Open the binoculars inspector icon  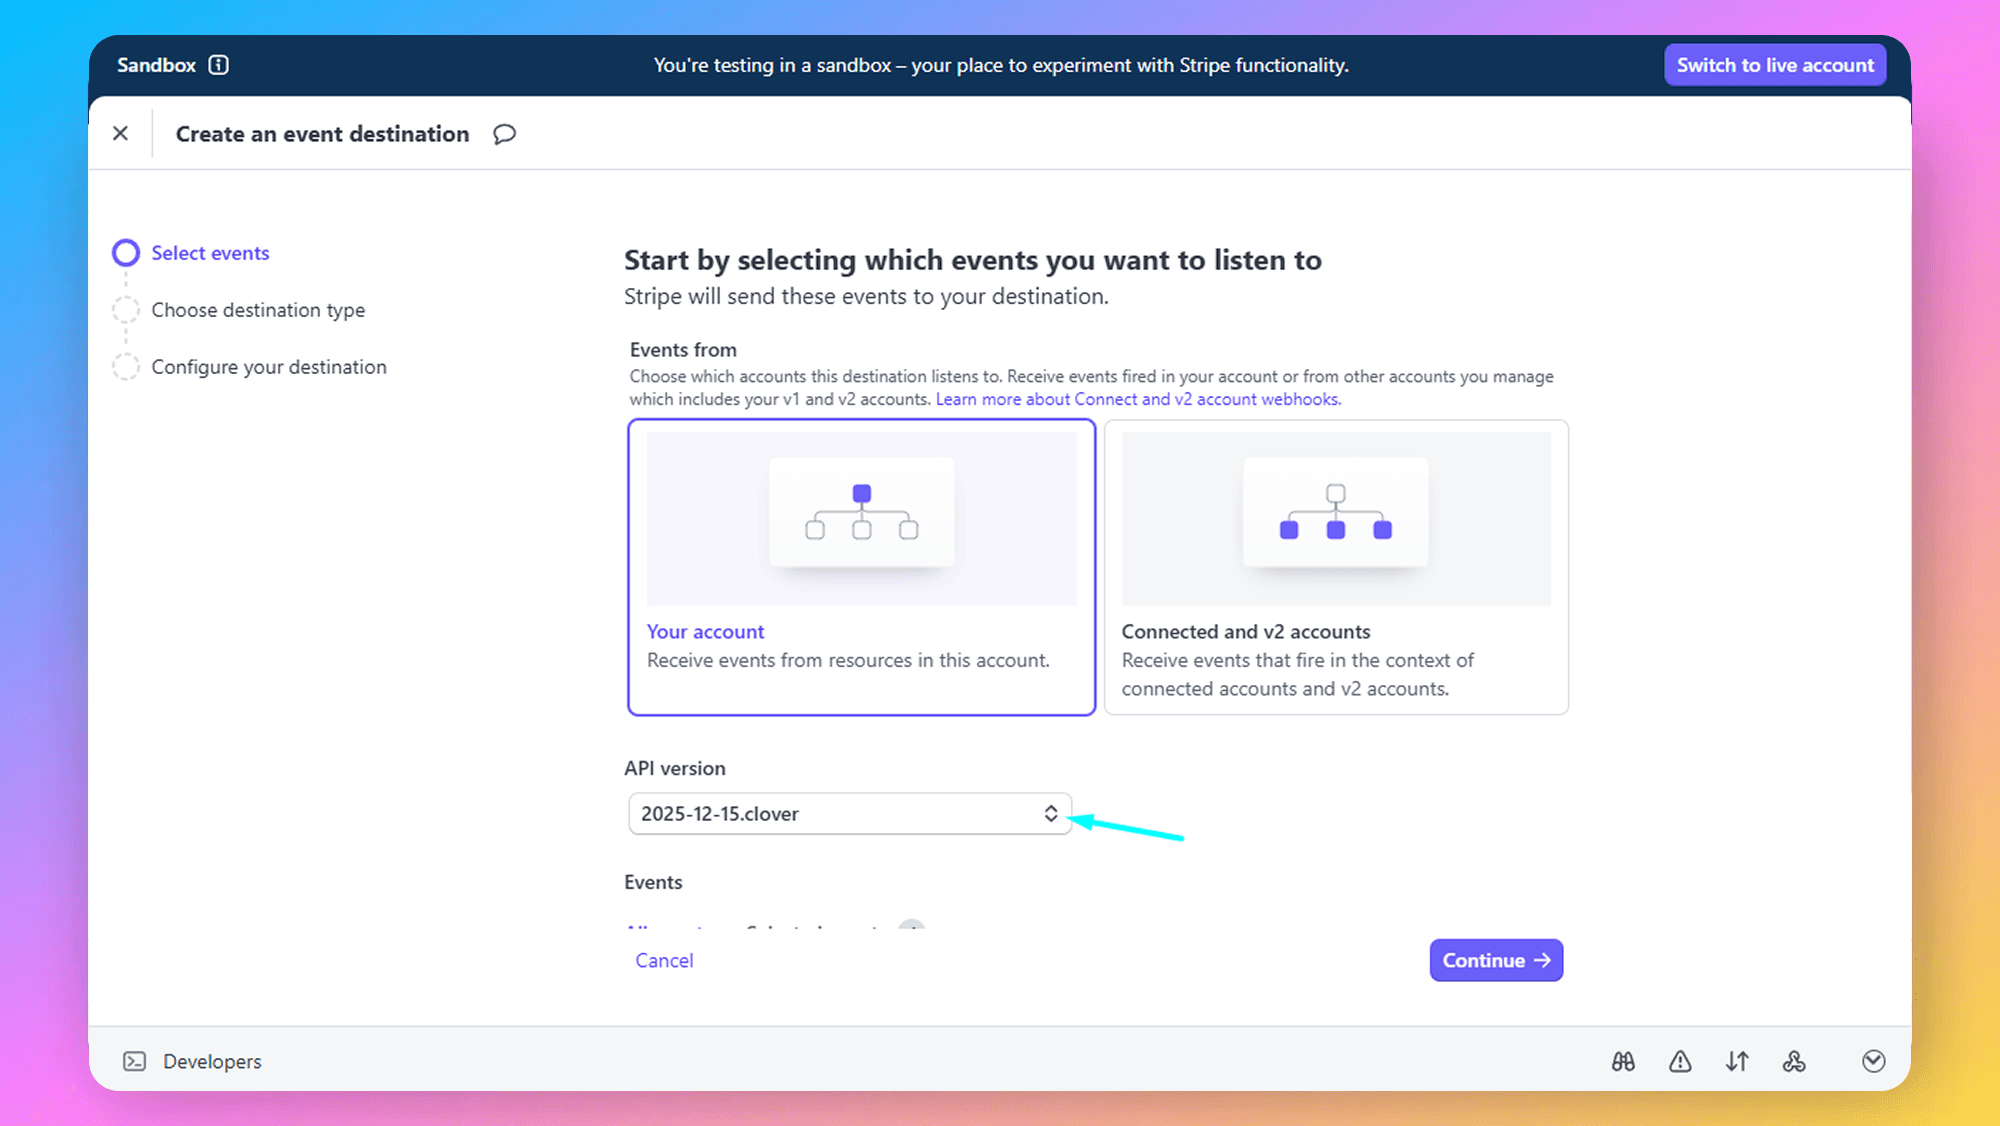(x=1623, y=1061)
